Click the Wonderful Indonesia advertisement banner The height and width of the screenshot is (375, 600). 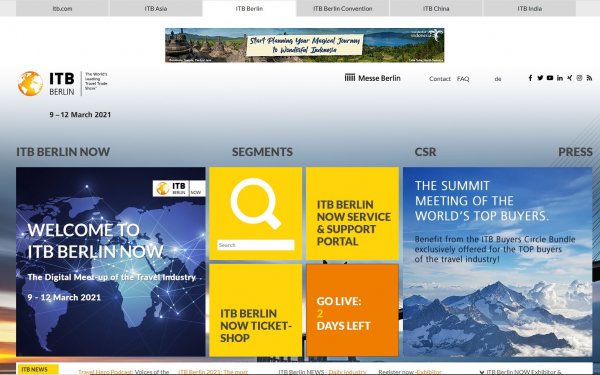coord(305,45)
